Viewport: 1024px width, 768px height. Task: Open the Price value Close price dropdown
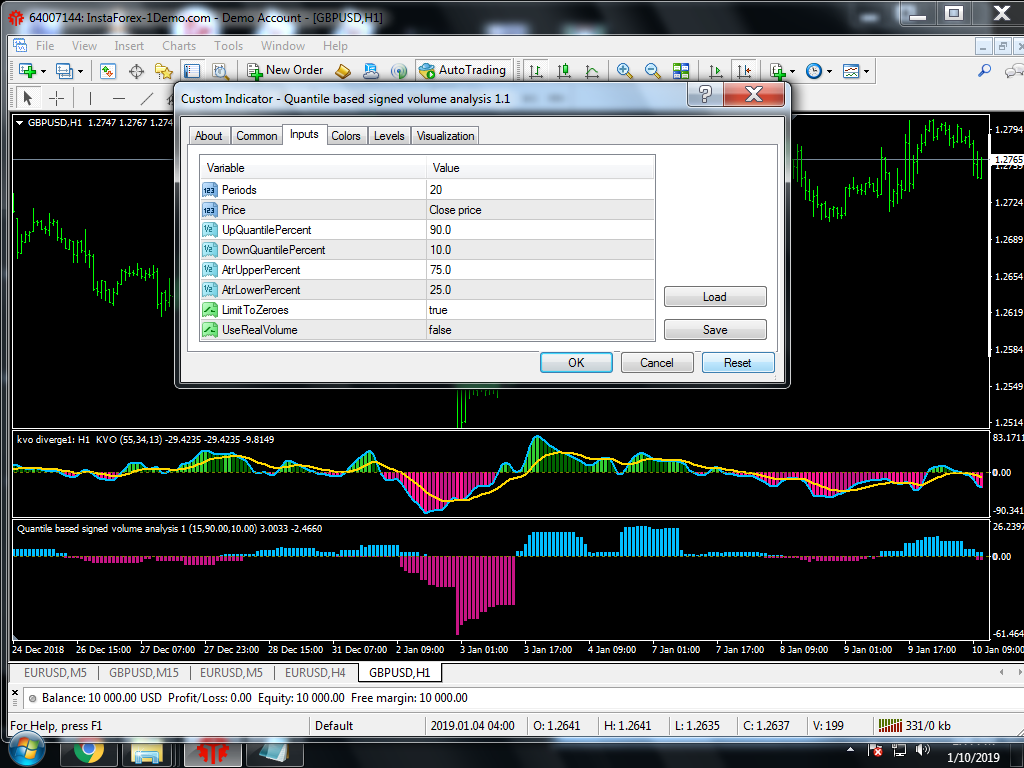[x=540, y=210]
